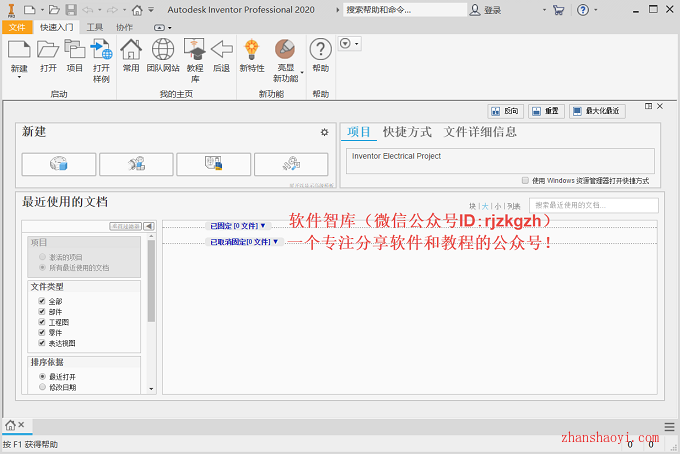Open the 教程库 (Tutorial Gallery) icon

coord(195,49)
